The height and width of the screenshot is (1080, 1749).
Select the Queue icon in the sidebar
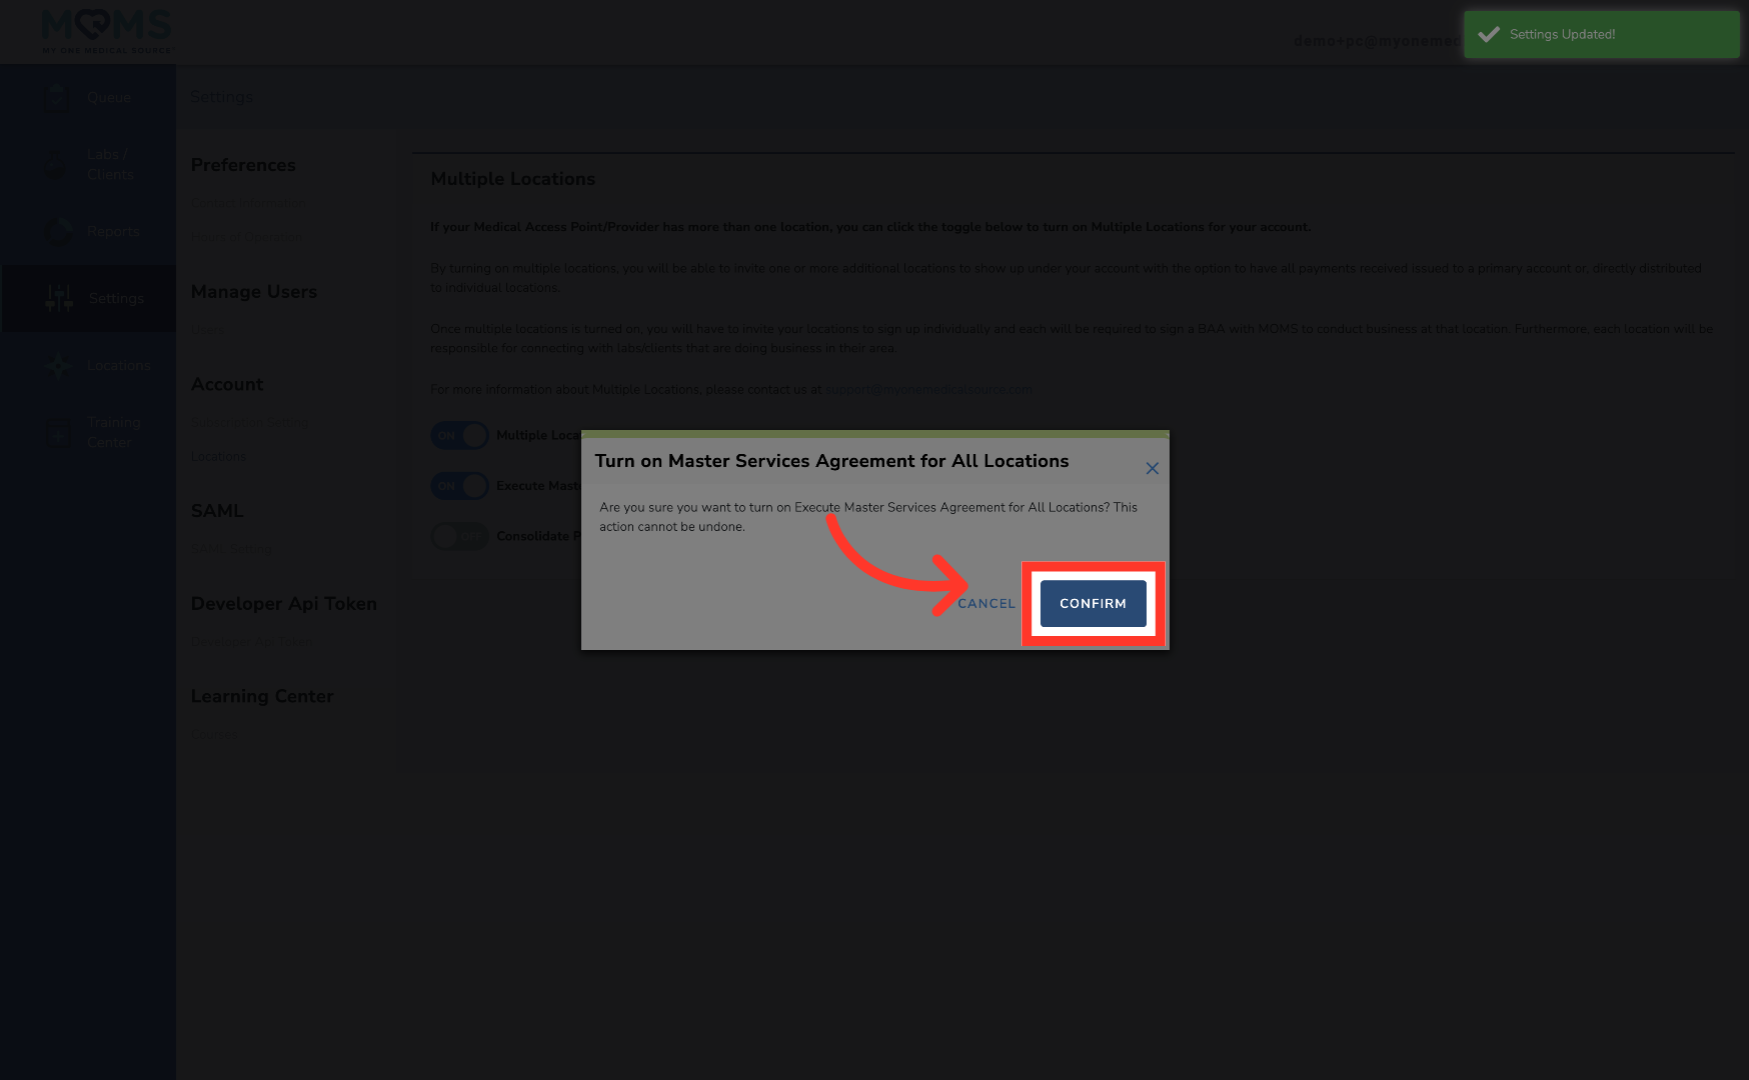tap(57, 96)
